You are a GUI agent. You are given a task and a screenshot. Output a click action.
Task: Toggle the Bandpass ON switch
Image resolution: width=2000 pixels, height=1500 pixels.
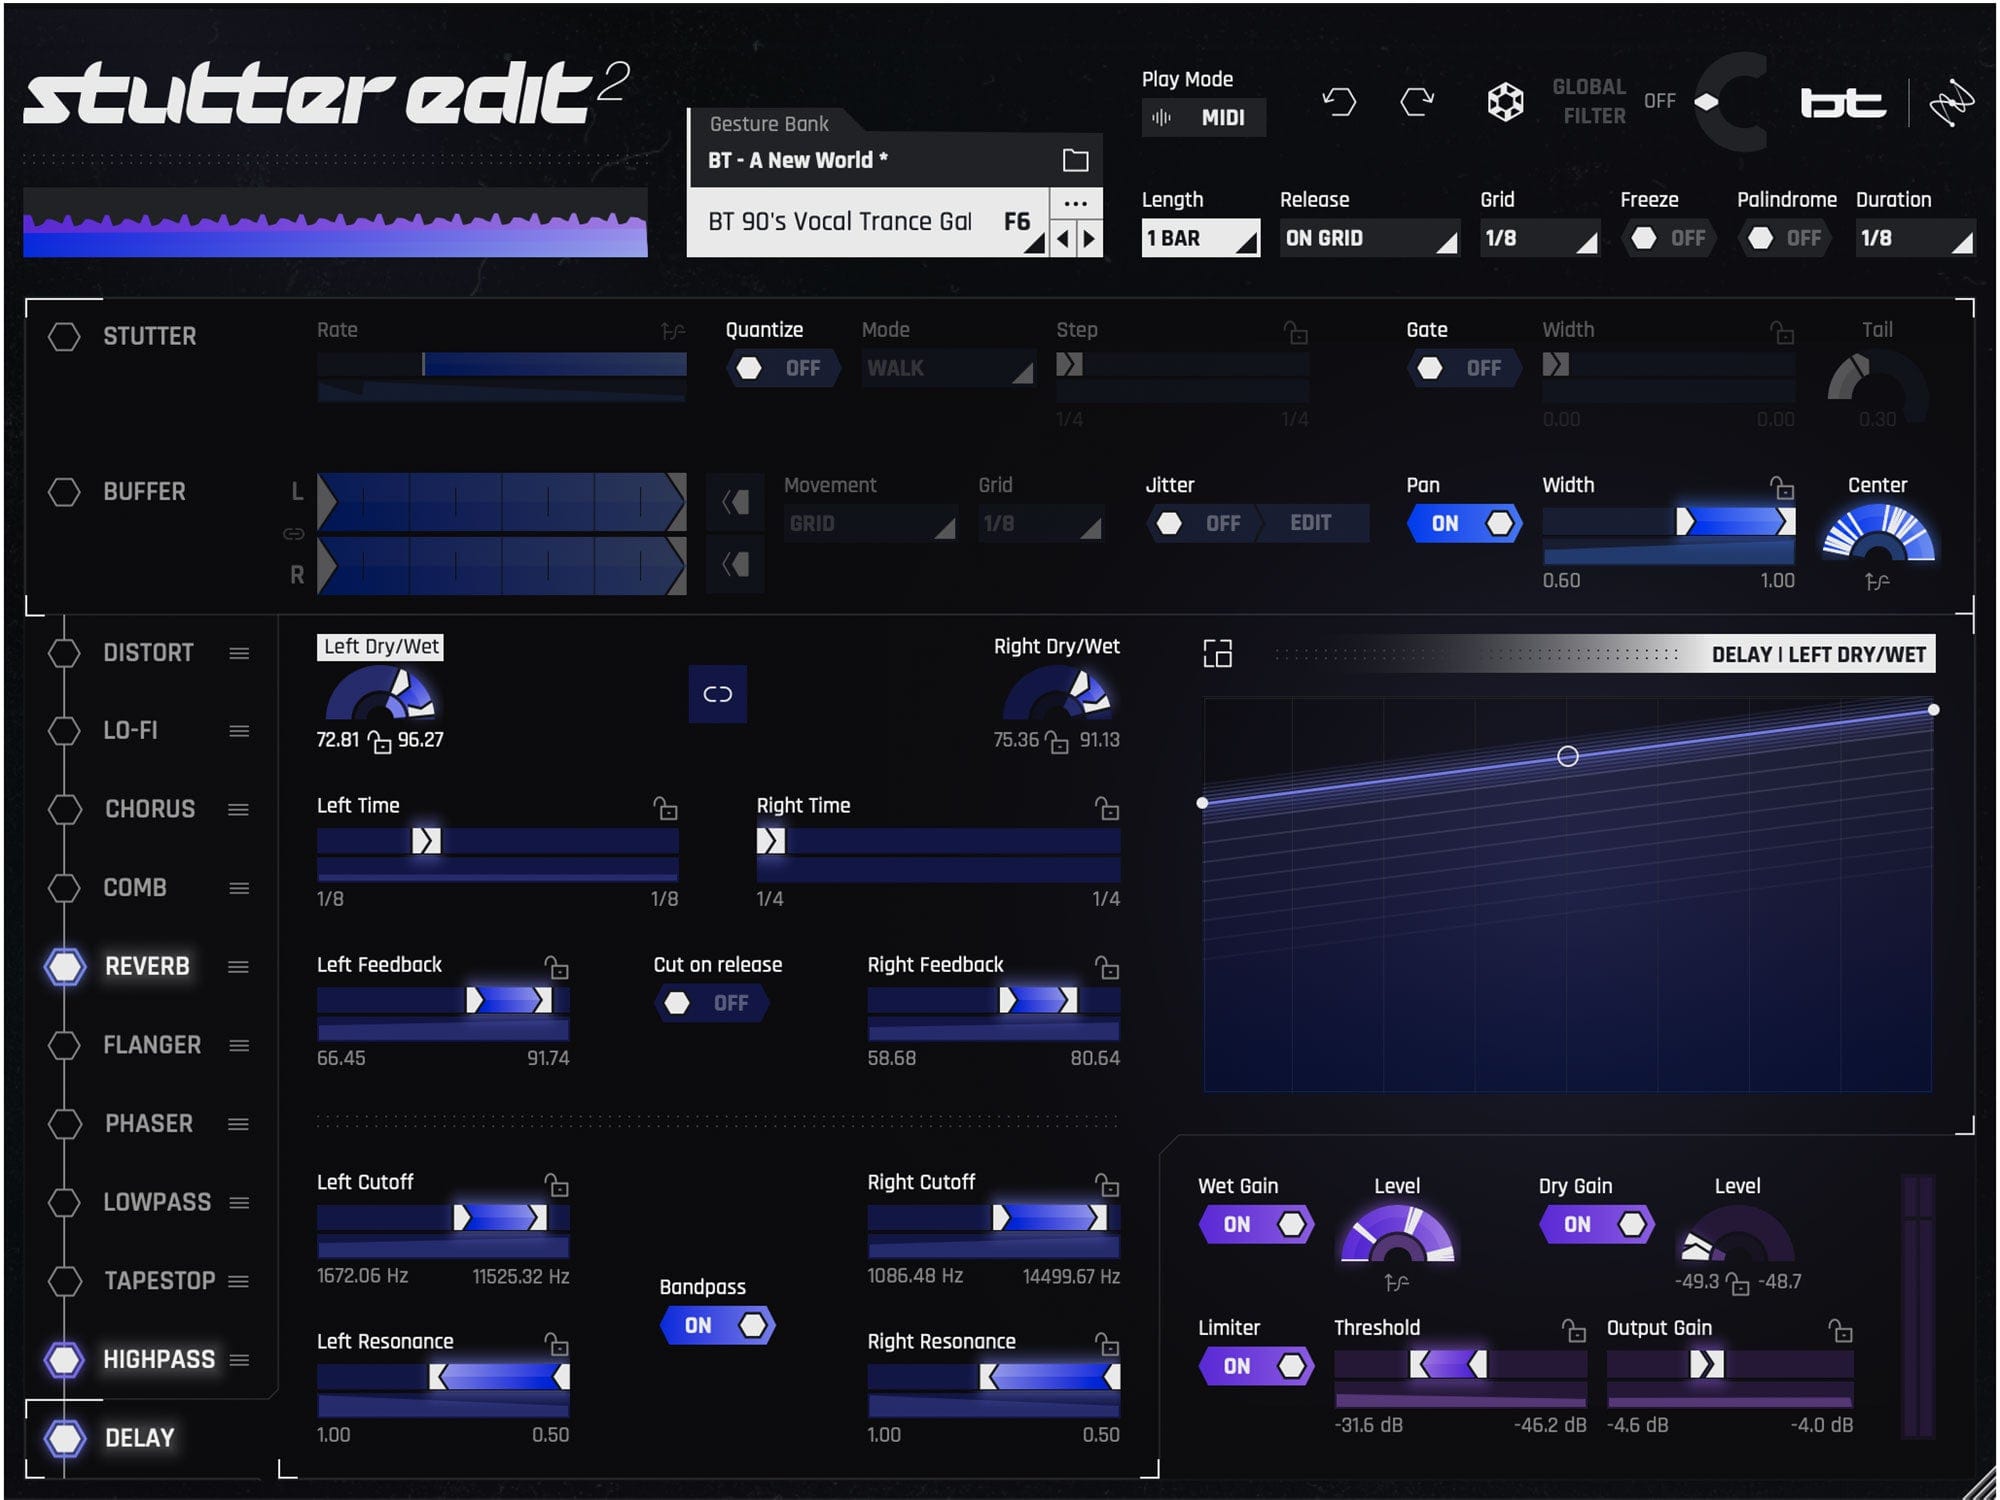pyautogui.click(x=718, y=1322)
